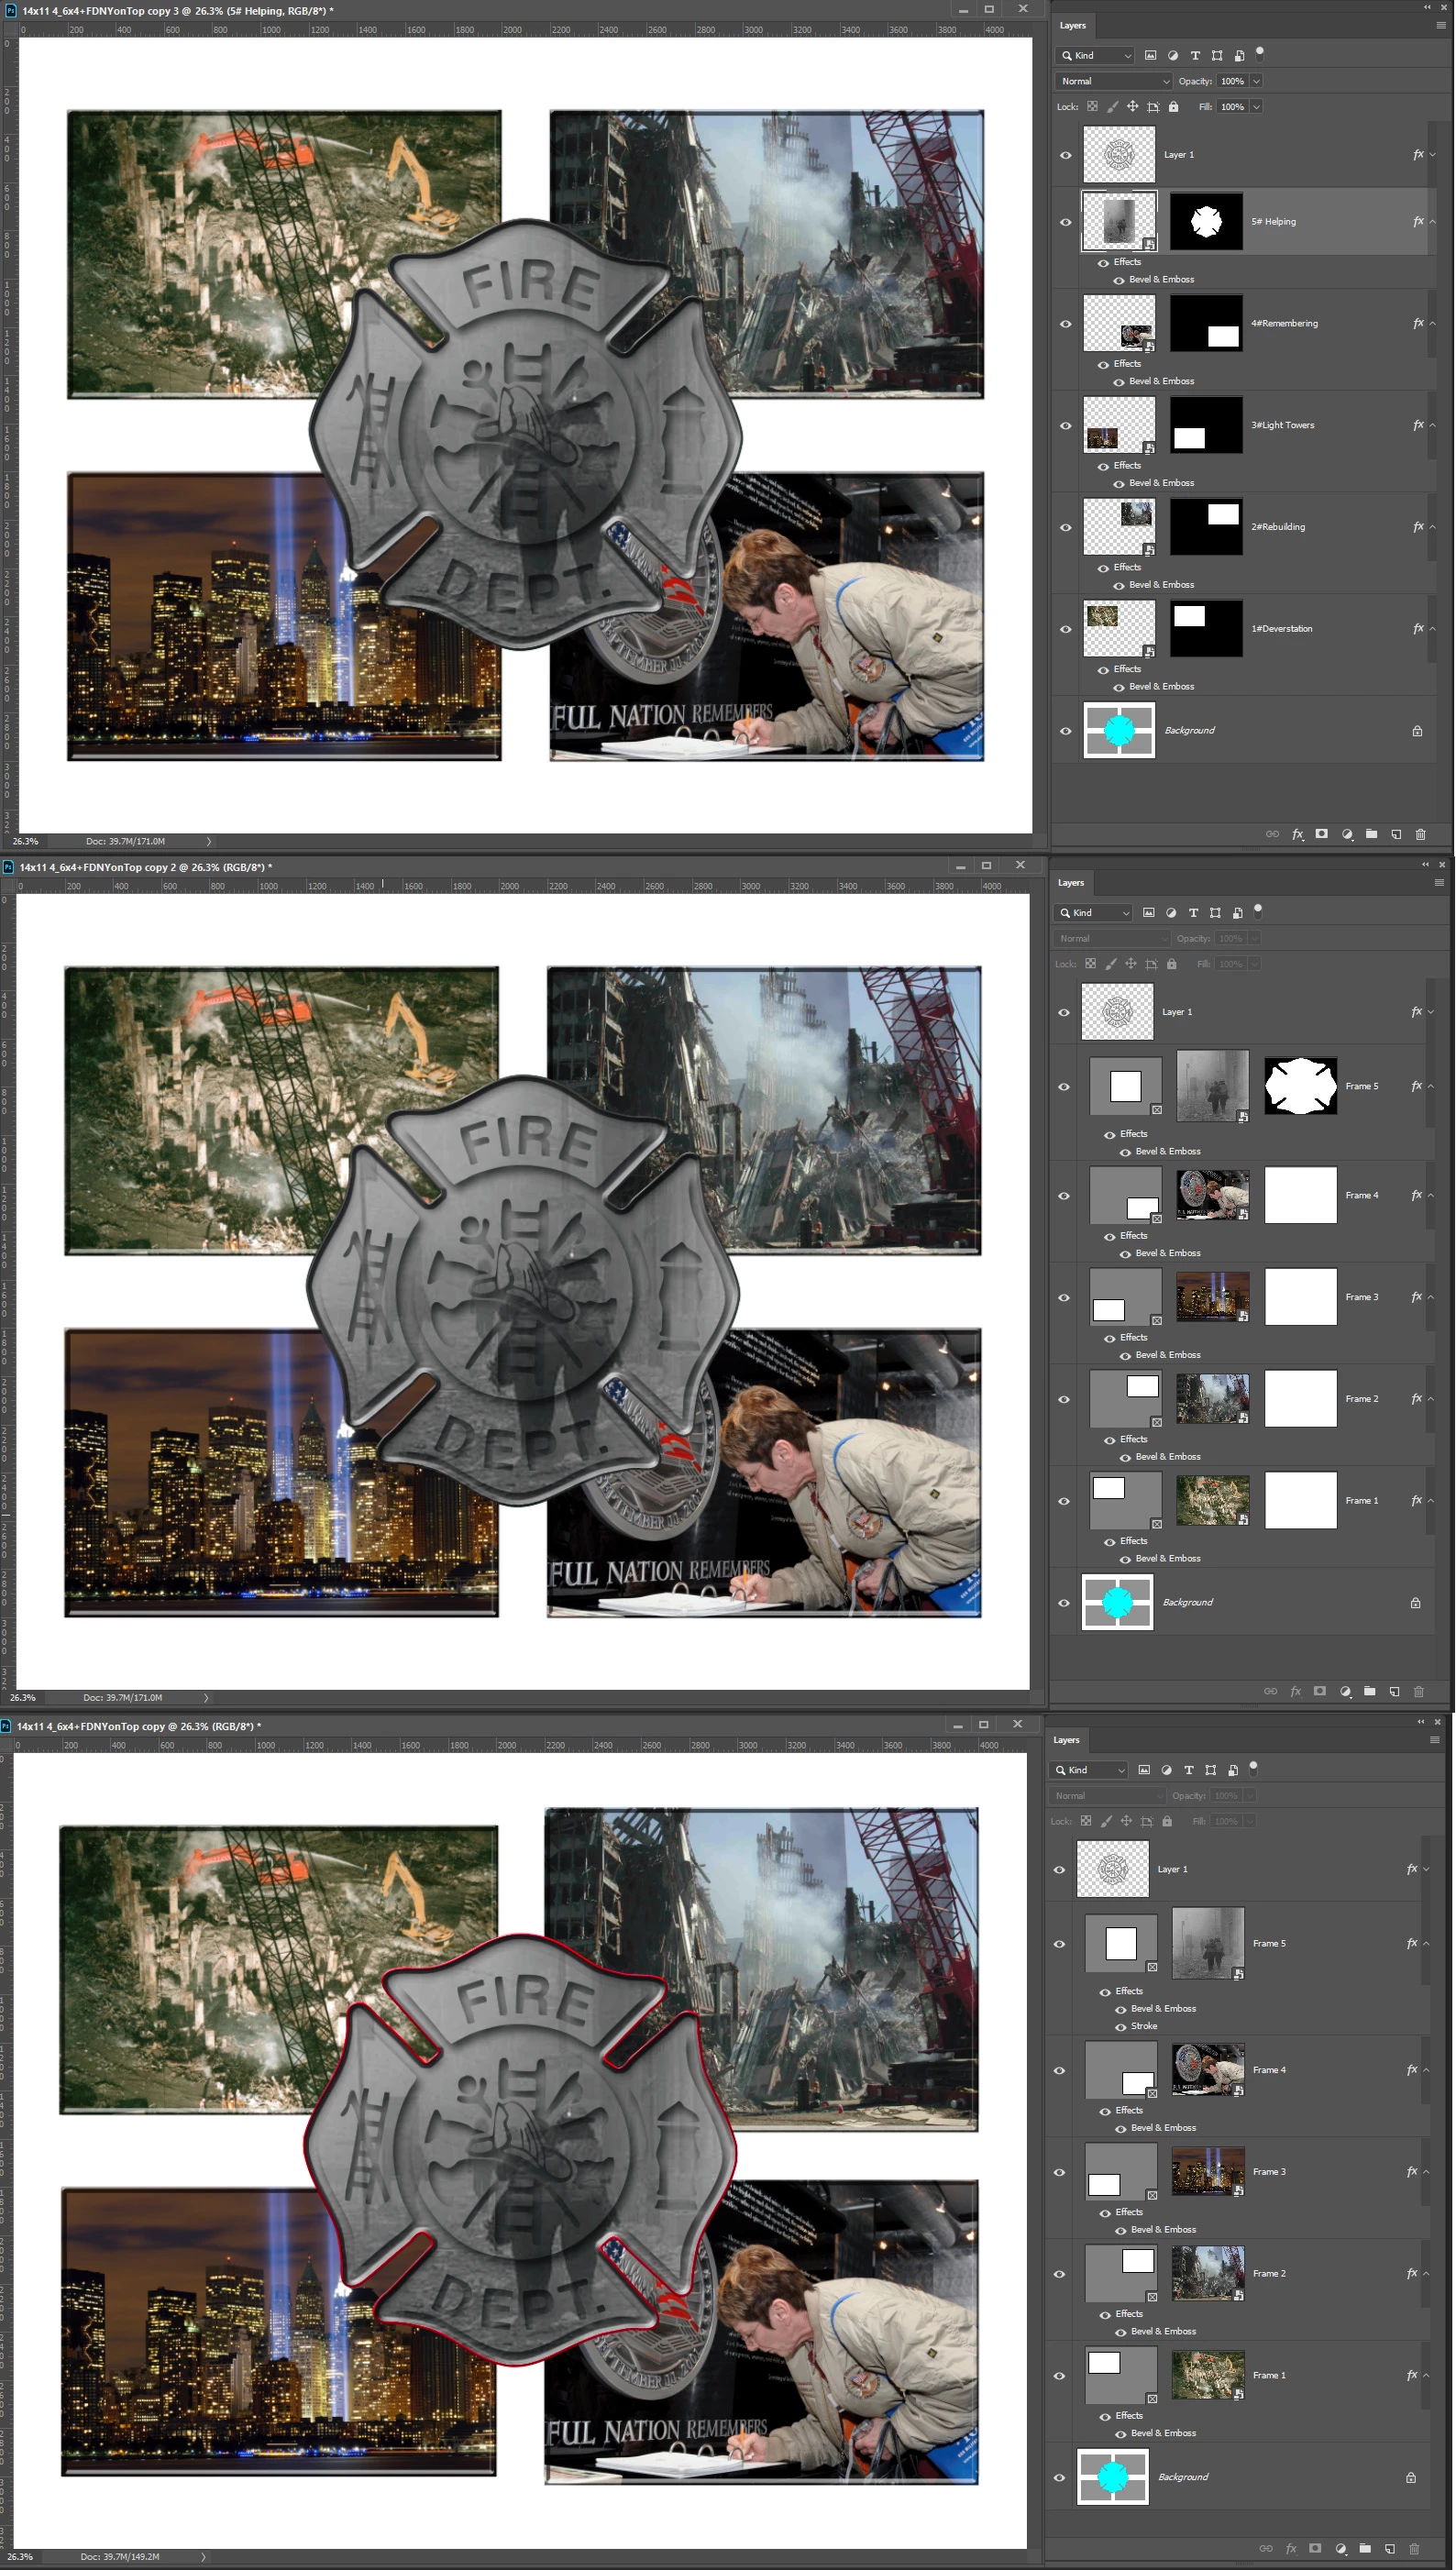Viewport: 1456px width, 2570px height.
Task: Hide the 4#Remembering layer
Action: tap(1065, 324)
